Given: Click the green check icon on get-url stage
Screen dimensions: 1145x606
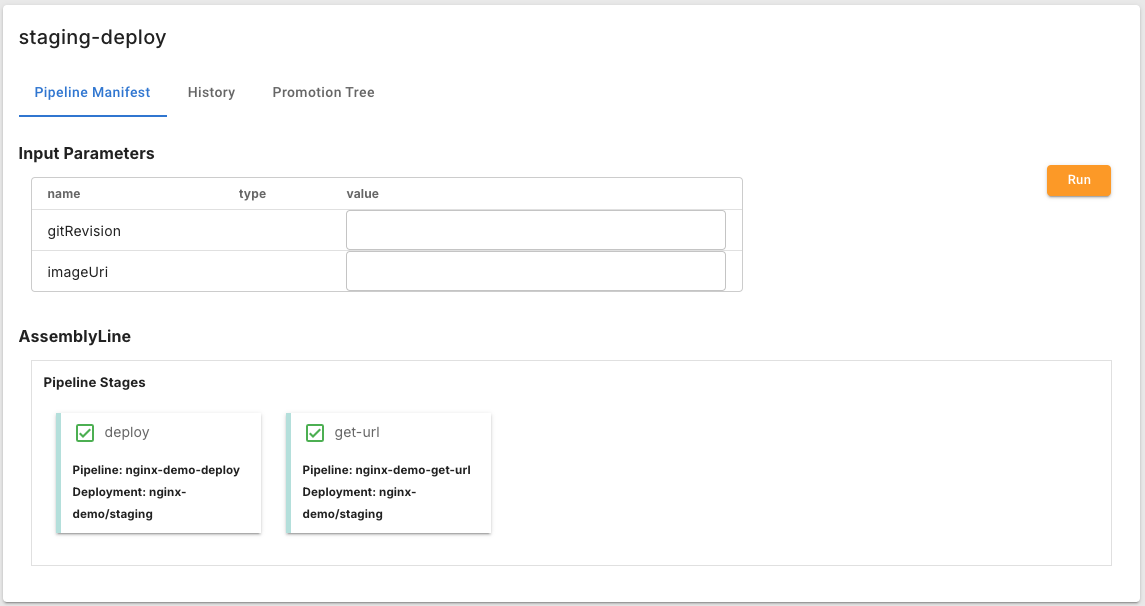Looking at the screenshot, I should 315,433.
